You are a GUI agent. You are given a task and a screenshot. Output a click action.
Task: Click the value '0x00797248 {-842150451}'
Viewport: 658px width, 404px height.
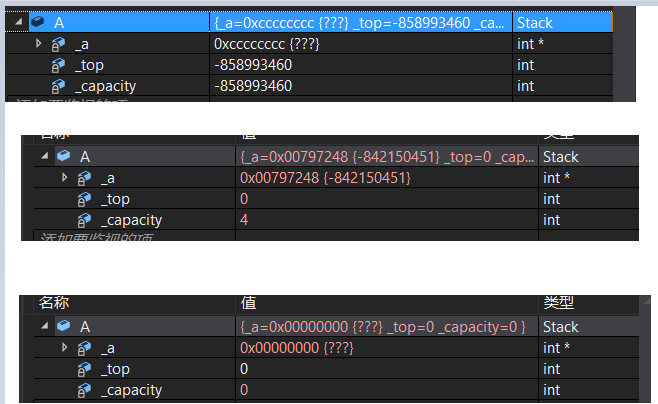pyautogui.click(x=325, y=177)
